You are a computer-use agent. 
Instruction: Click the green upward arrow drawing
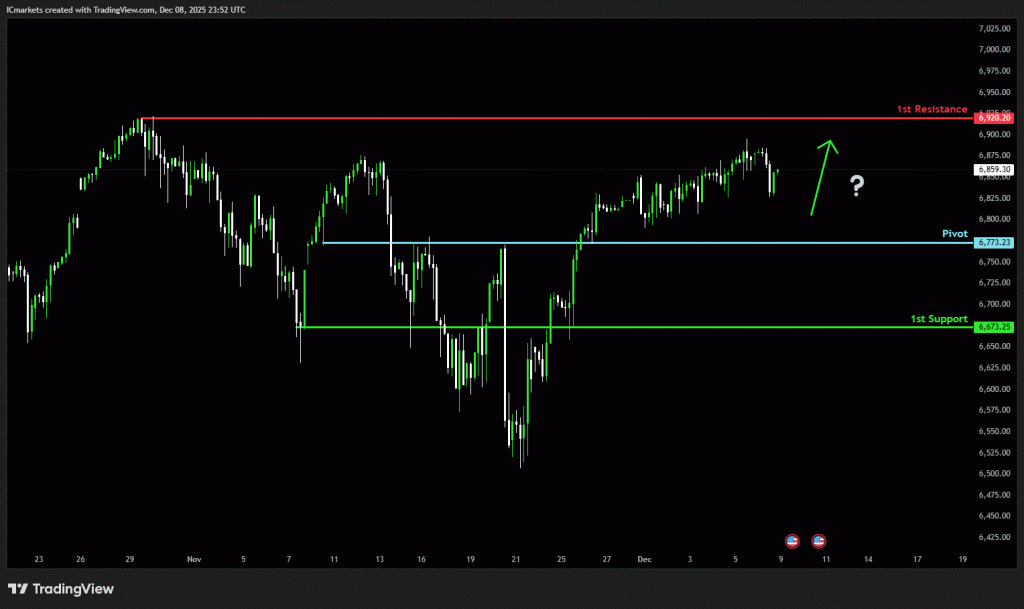coord(823,177)
